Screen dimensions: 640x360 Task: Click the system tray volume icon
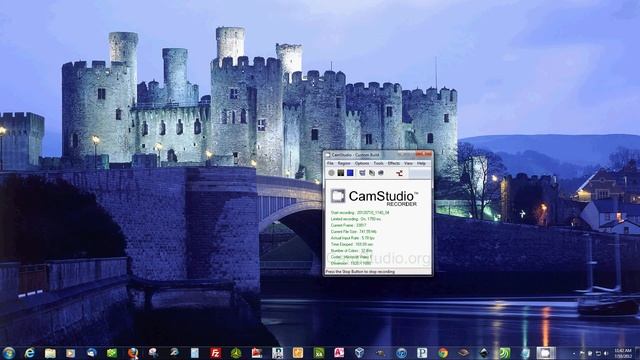coord(606,353)
